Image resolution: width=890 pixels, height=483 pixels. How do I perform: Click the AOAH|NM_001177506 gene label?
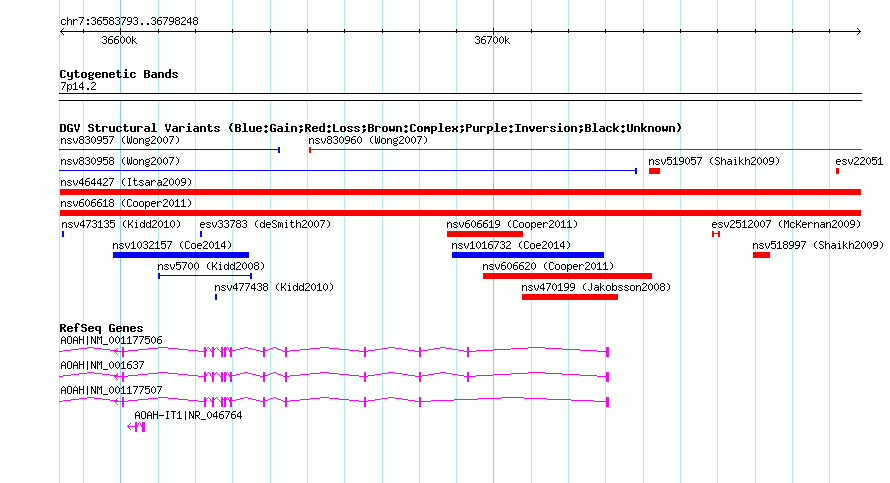point(111,341)
